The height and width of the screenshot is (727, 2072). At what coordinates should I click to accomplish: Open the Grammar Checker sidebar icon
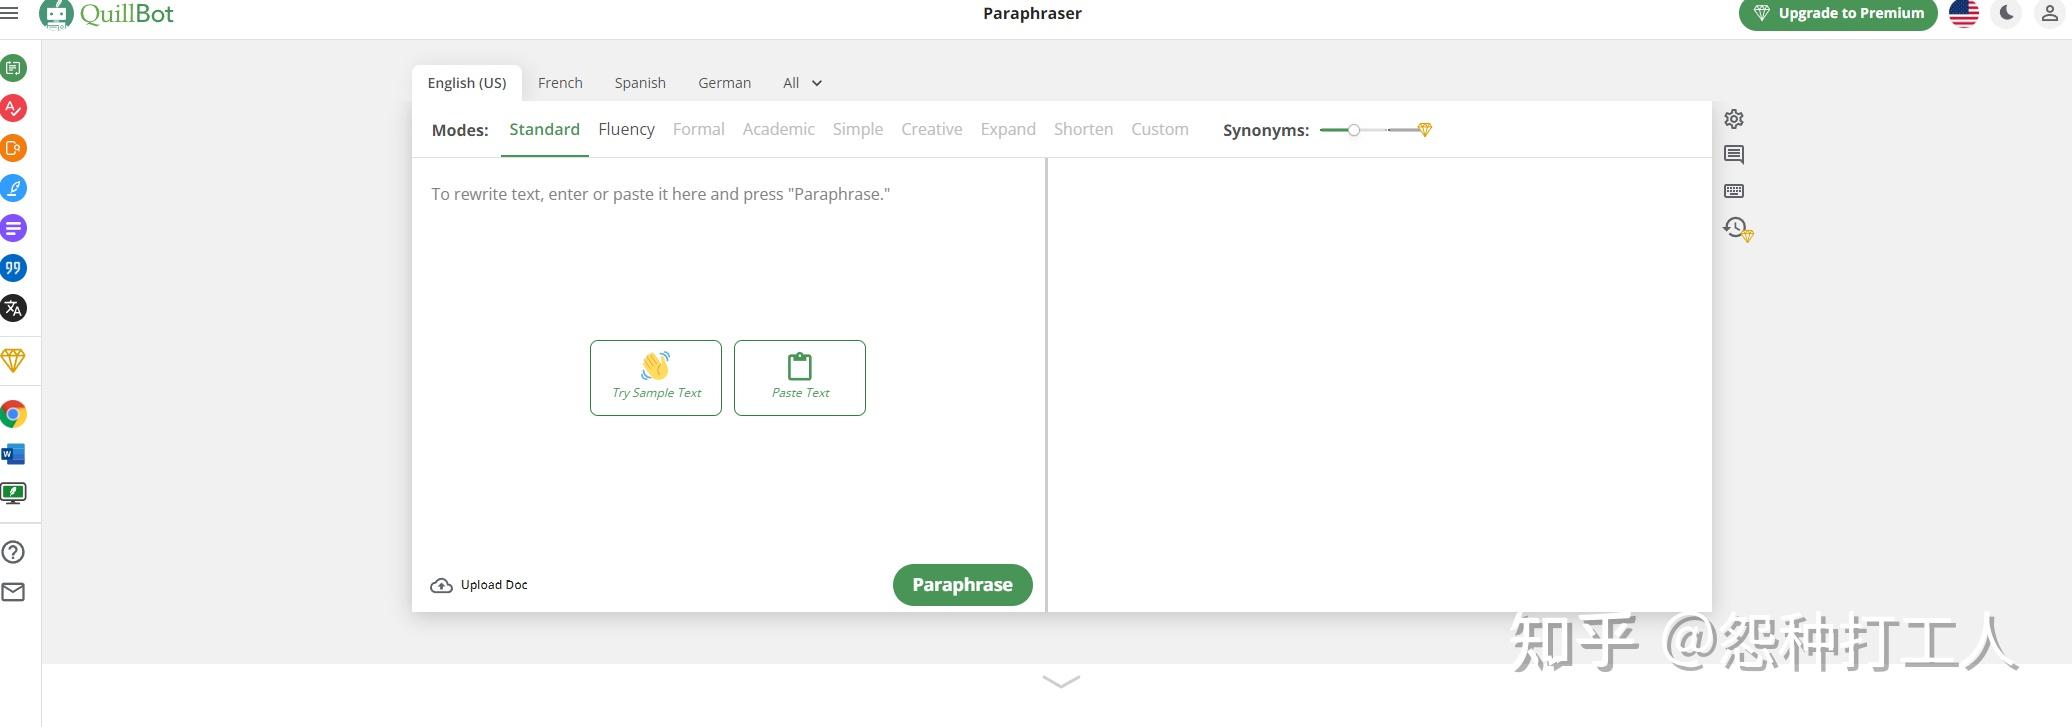click(13, 108)
